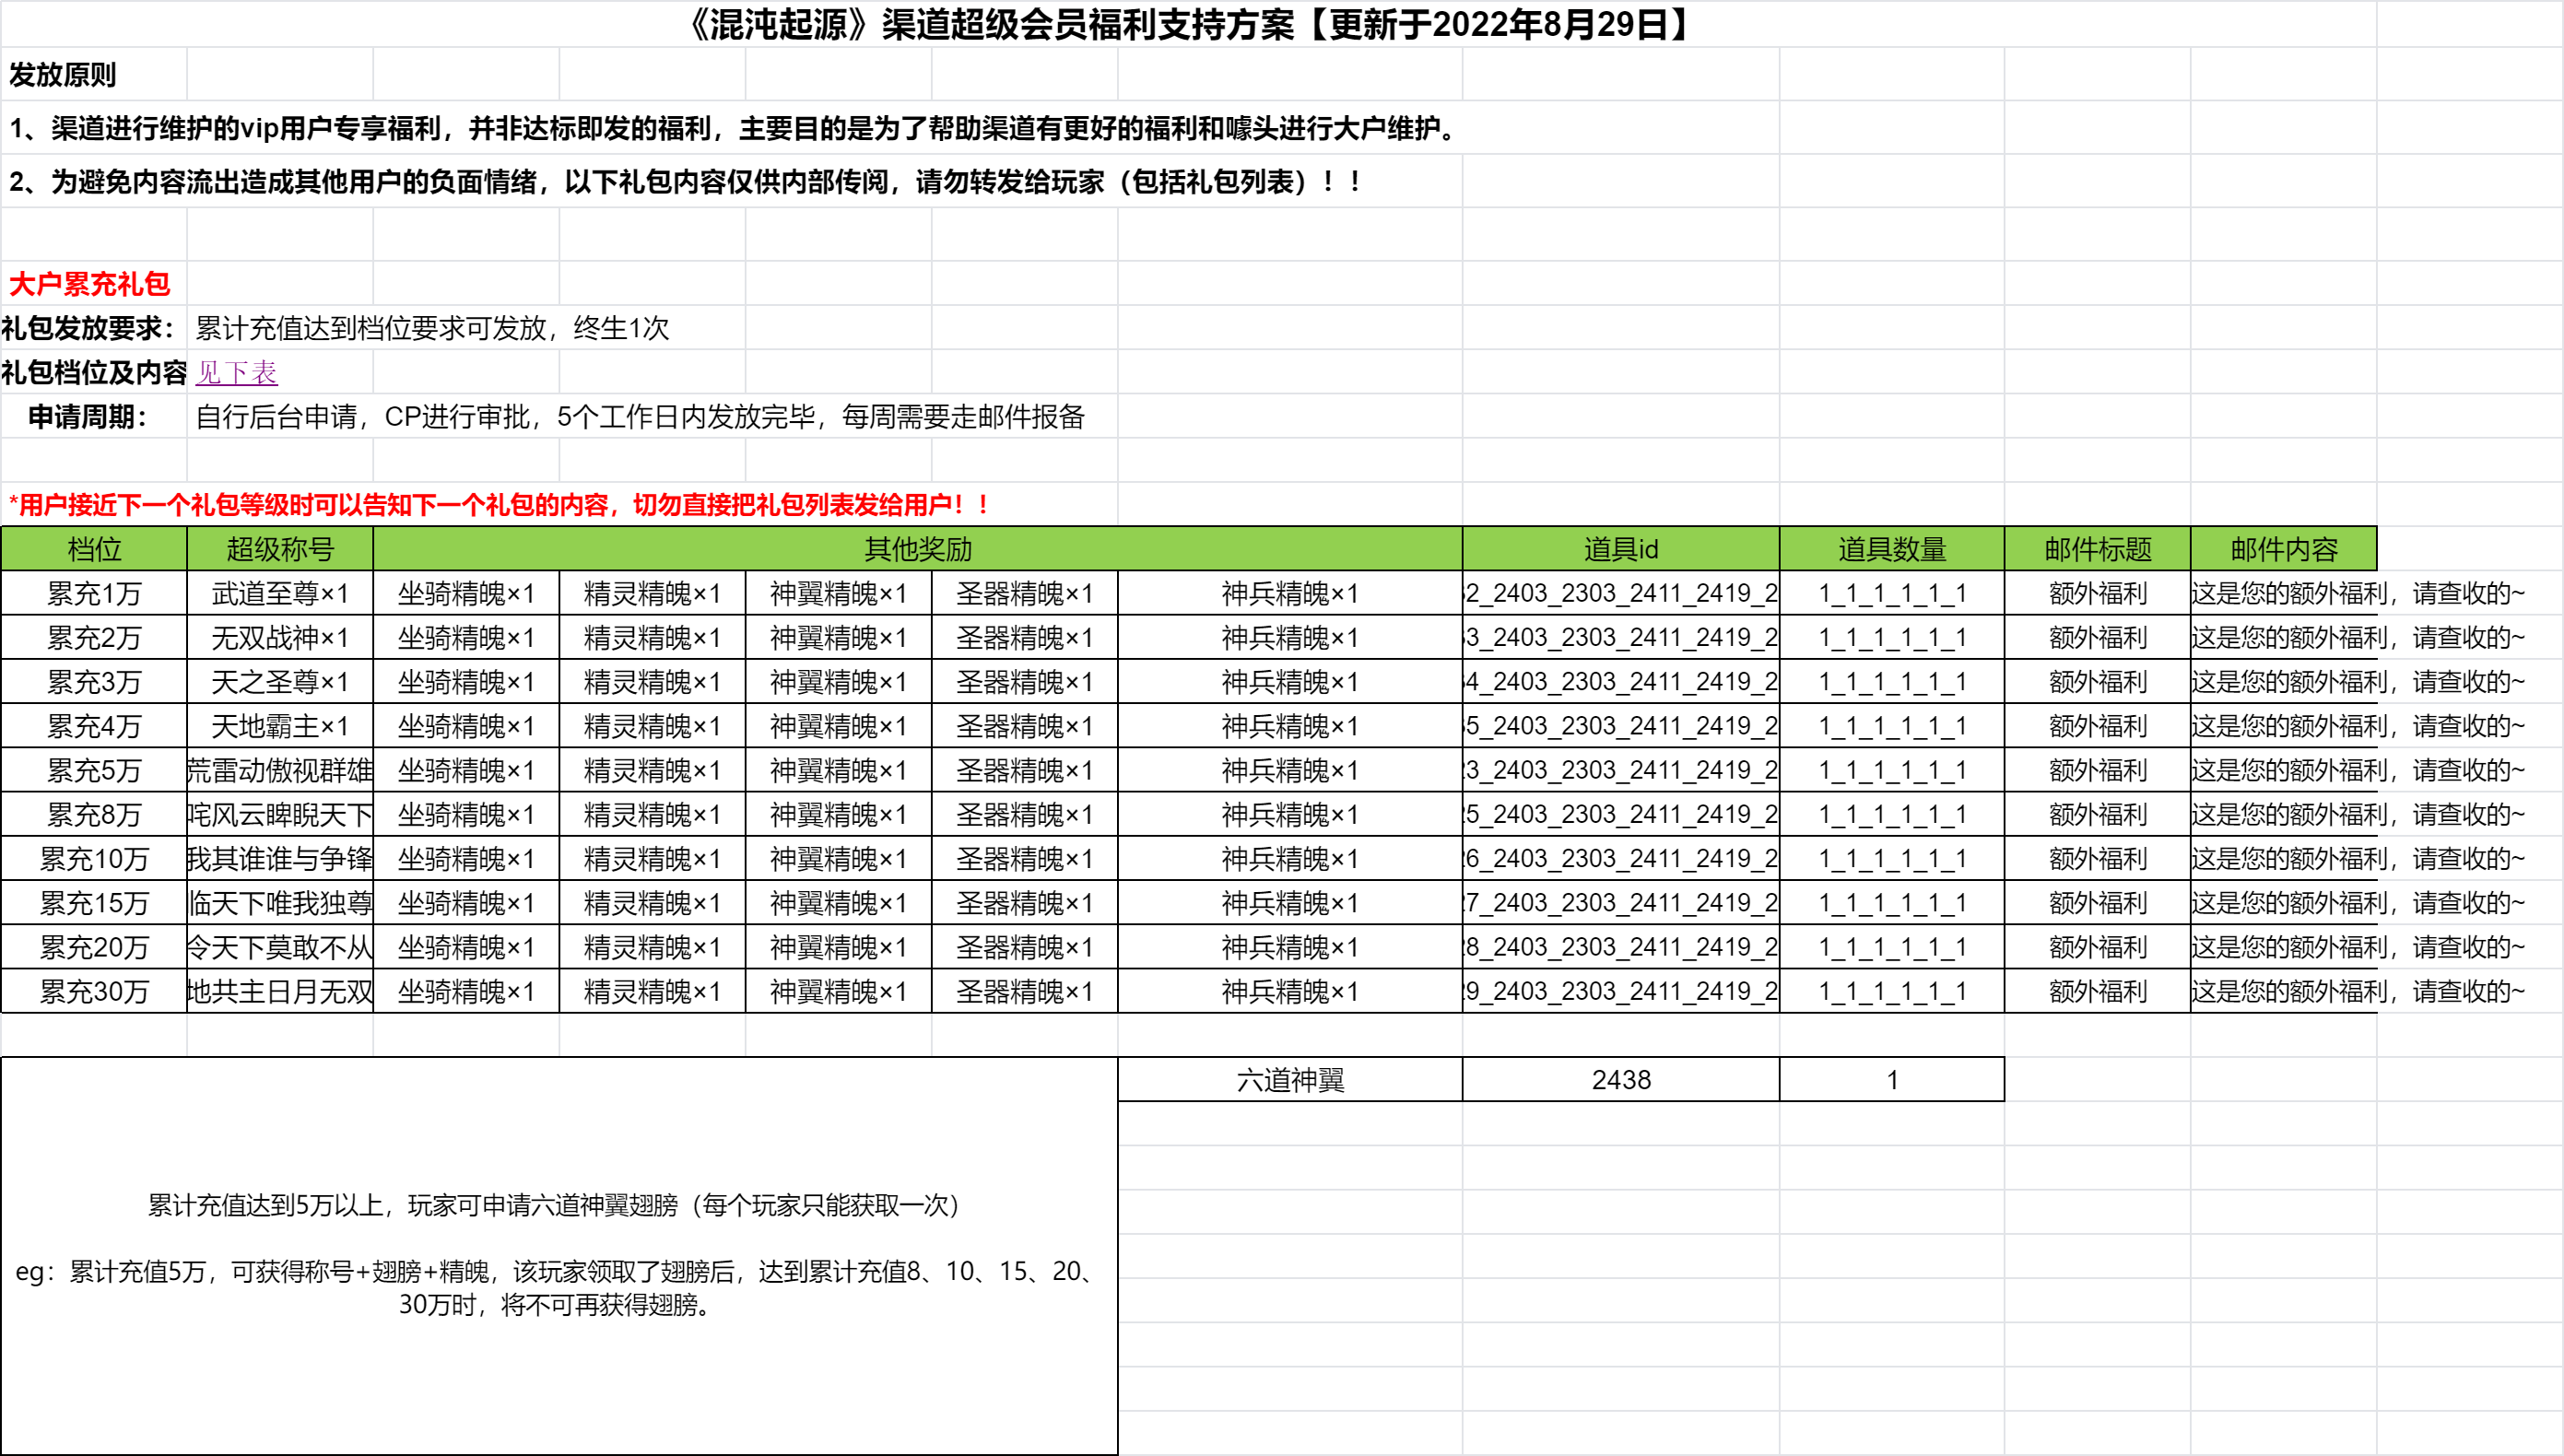
Task: Click 坐骑精魄×1 in the 累充8万 row
Action: pos(466,814)
